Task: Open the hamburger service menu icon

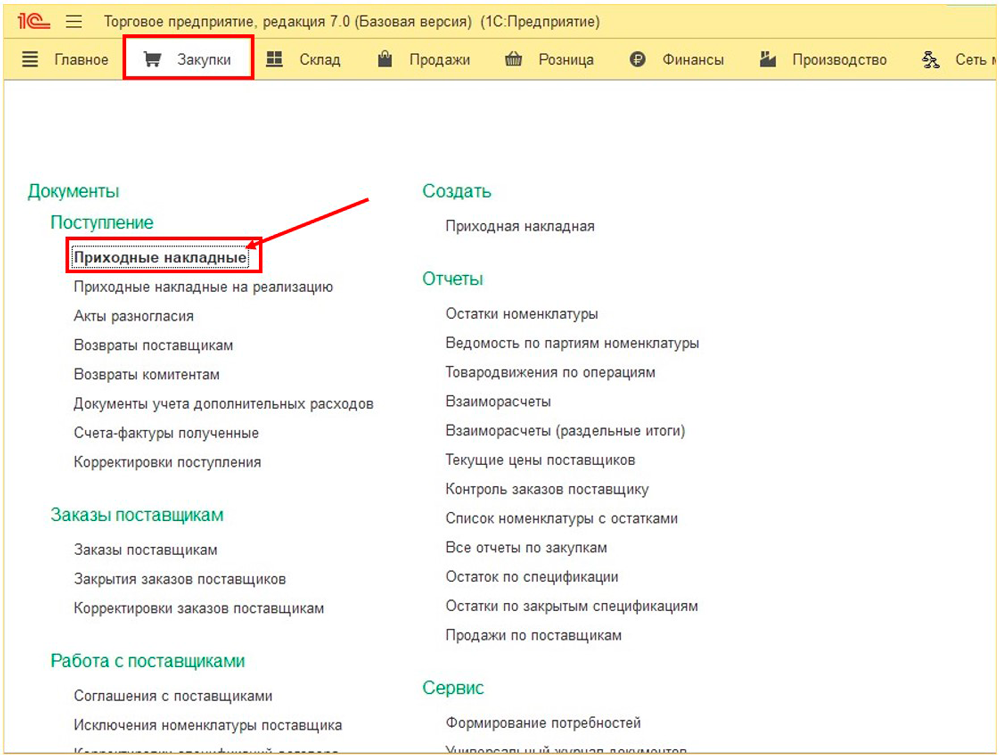Action: click(74, 21)
